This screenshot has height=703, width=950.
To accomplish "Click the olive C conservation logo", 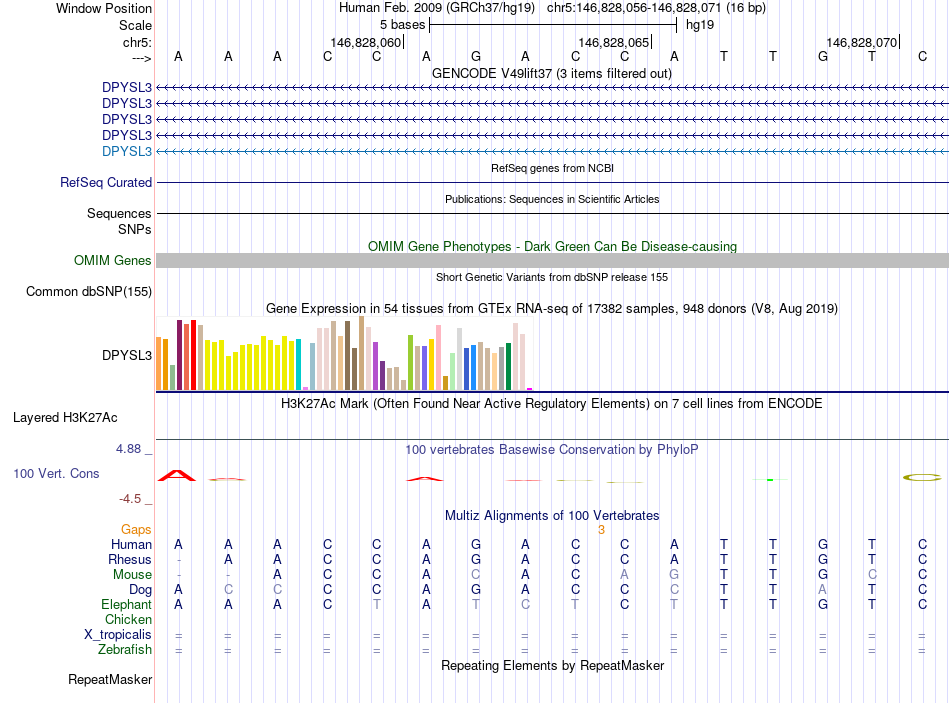I will (922, 478).
